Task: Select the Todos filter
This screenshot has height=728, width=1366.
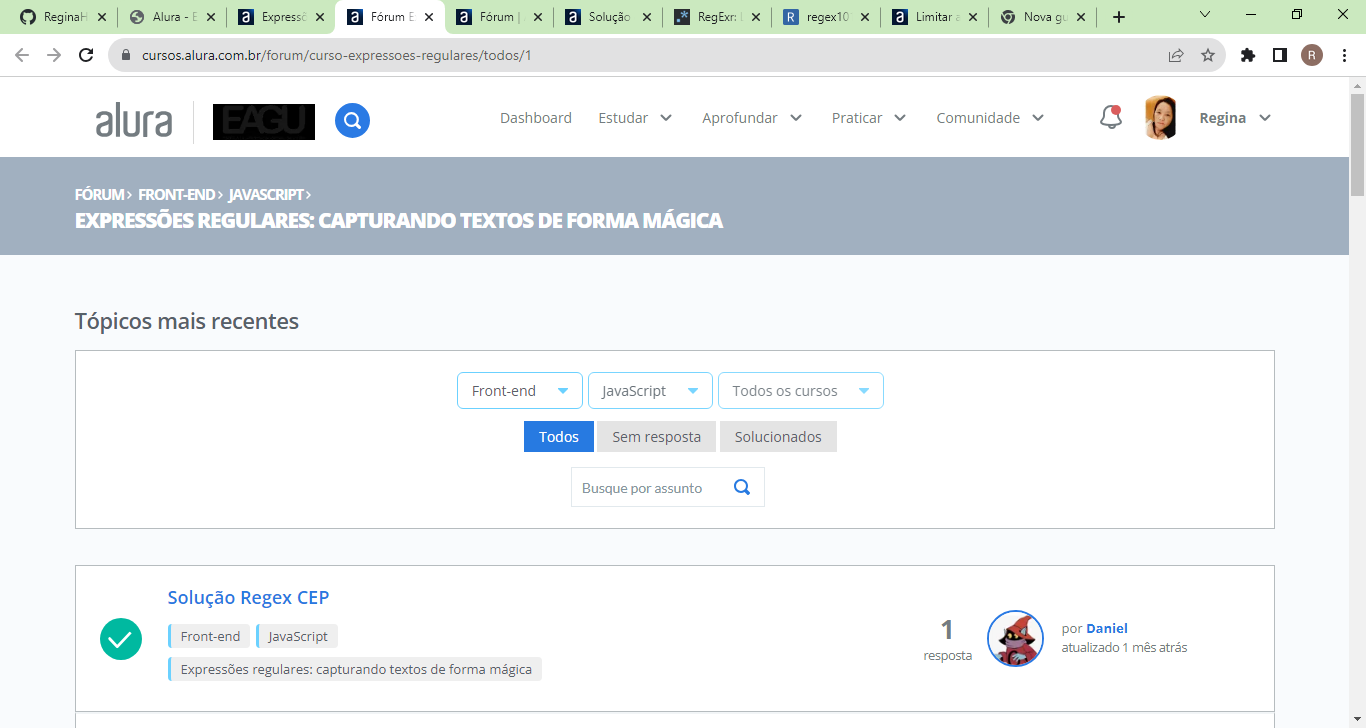Action: [x=559, y=437]
